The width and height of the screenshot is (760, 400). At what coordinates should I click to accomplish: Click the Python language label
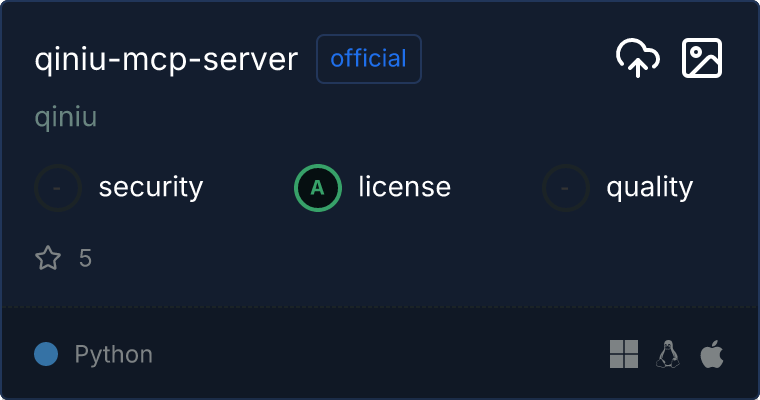pos(113,354)
